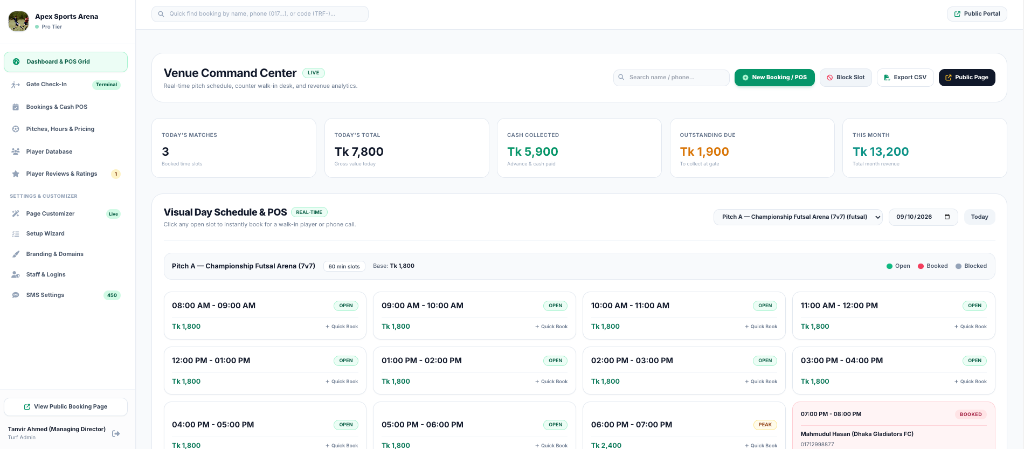
Task: Click the calendar icon in date field
Action: click(948, 217)
